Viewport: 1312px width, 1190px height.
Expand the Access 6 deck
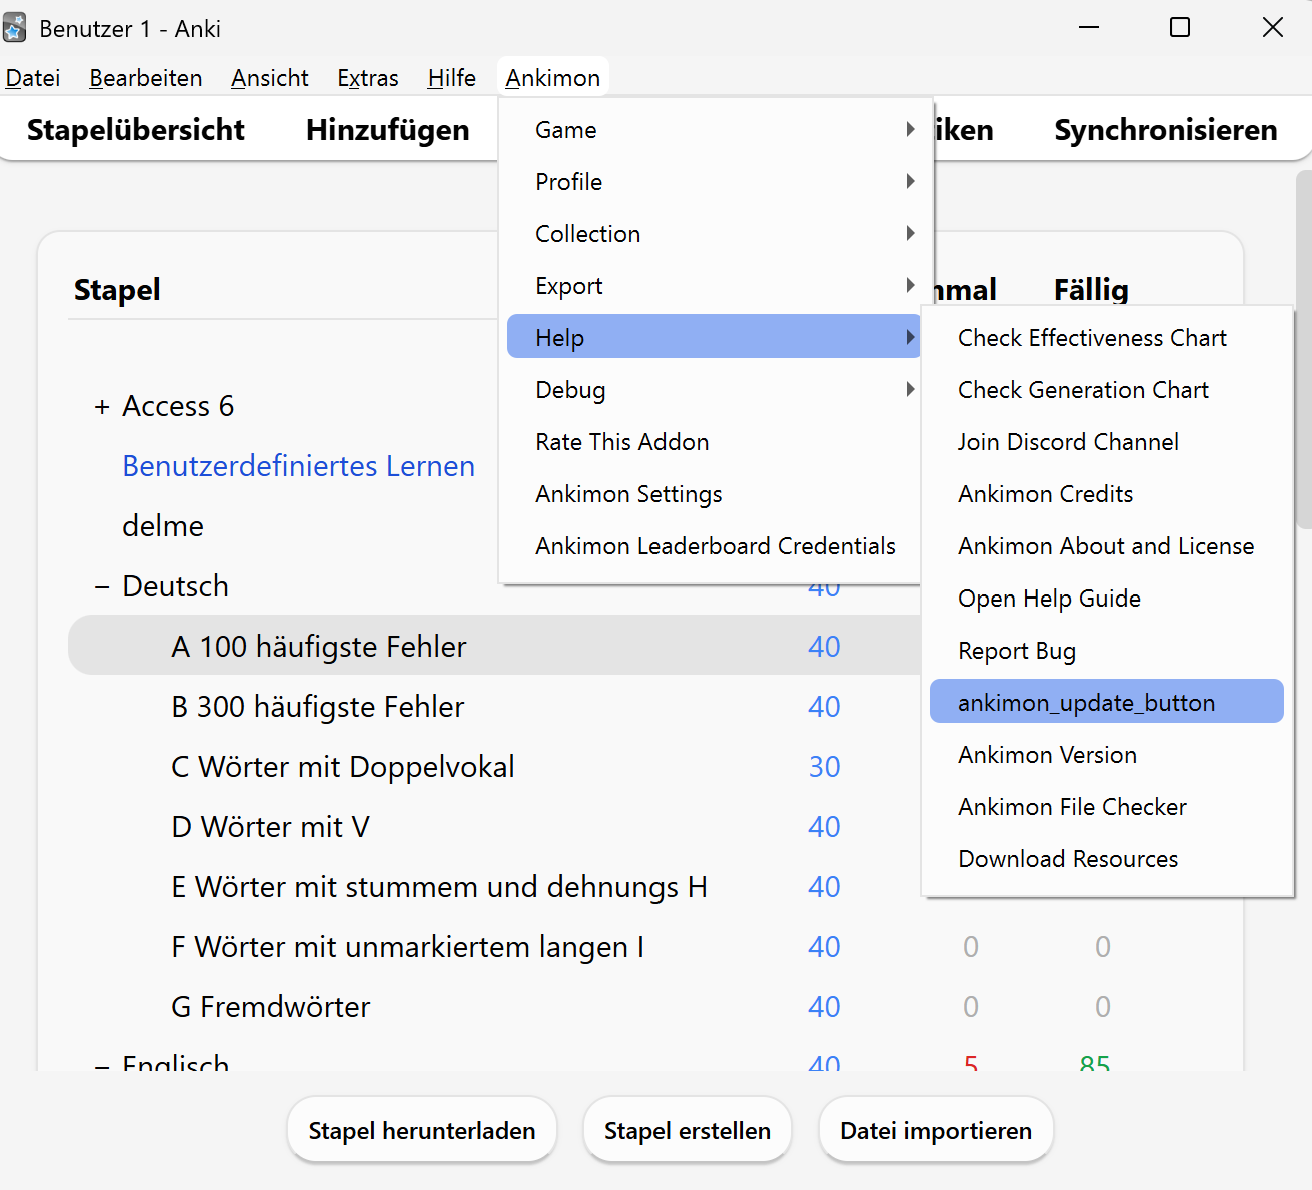pos(101,407)
